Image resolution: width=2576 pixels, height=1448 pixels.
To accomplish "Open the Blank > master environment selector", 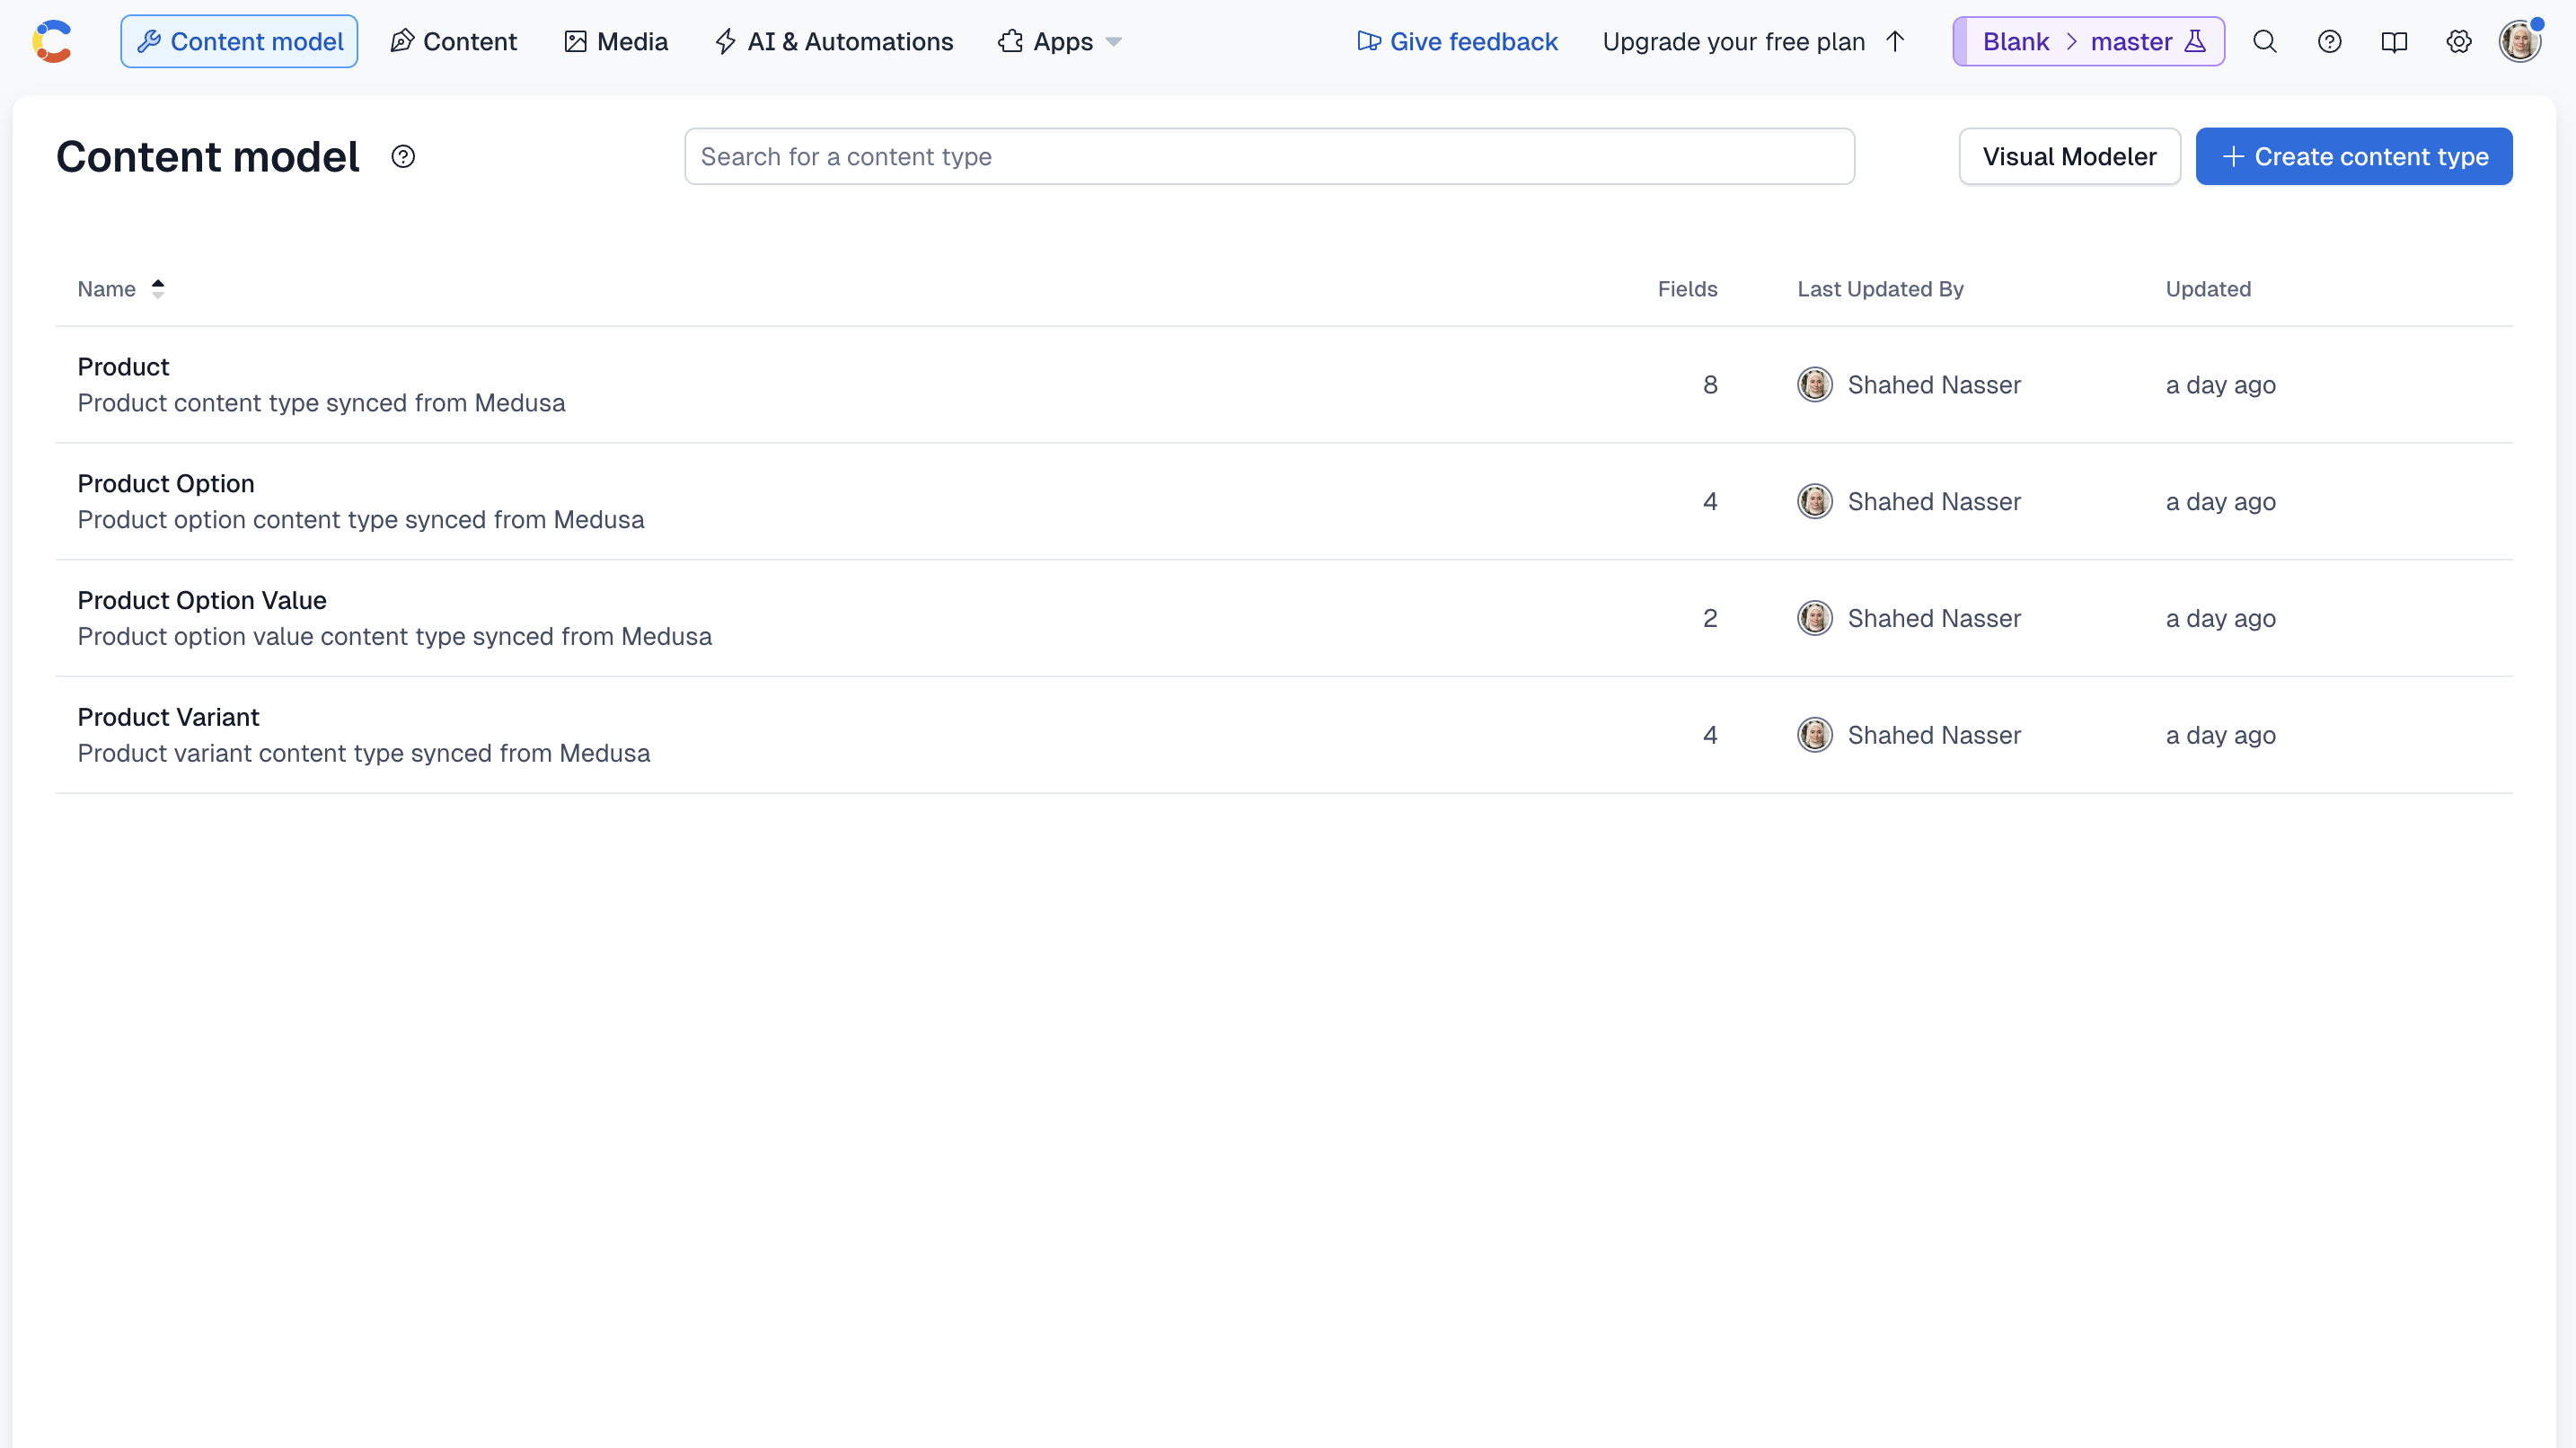I will [2088, 41].
